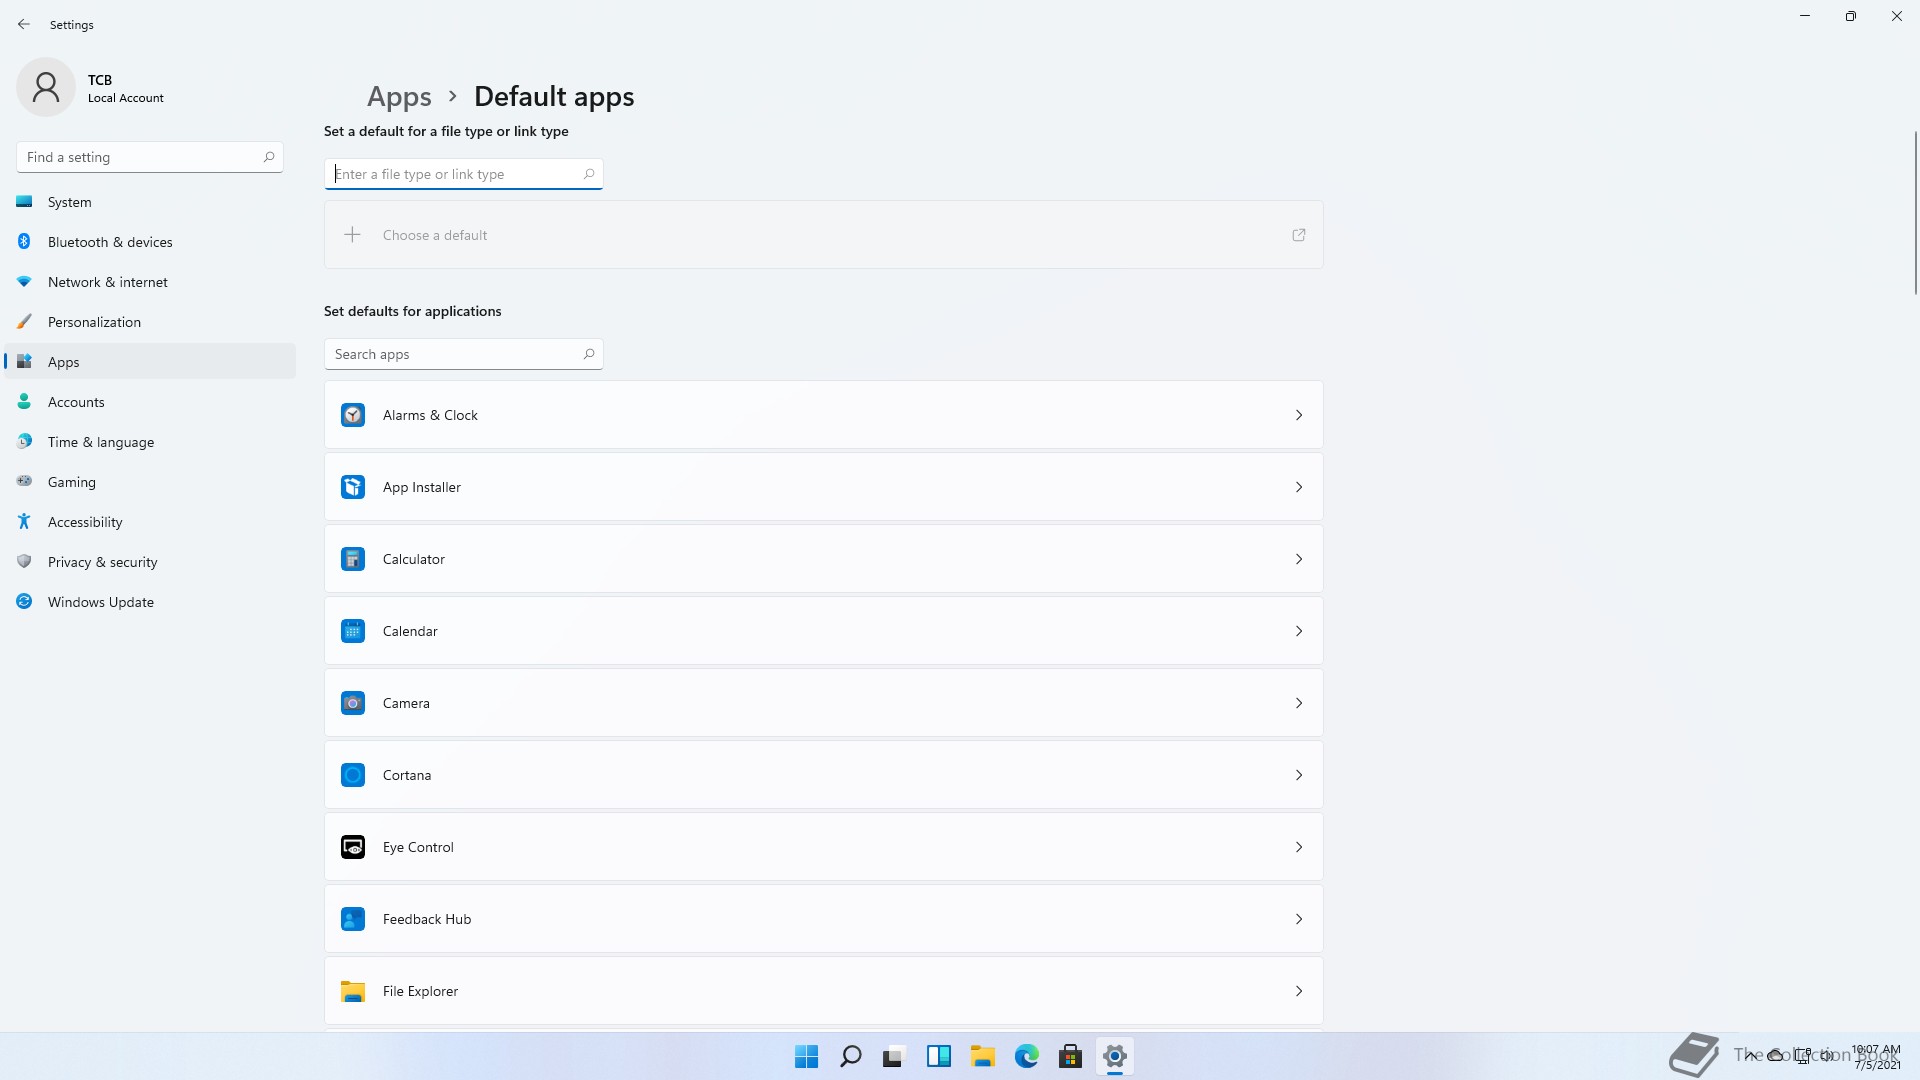The height and width of the screenshot is (1080, 1920).
Task: Expand Cortana defaults chevron
Action: (x=1299, y=775)
